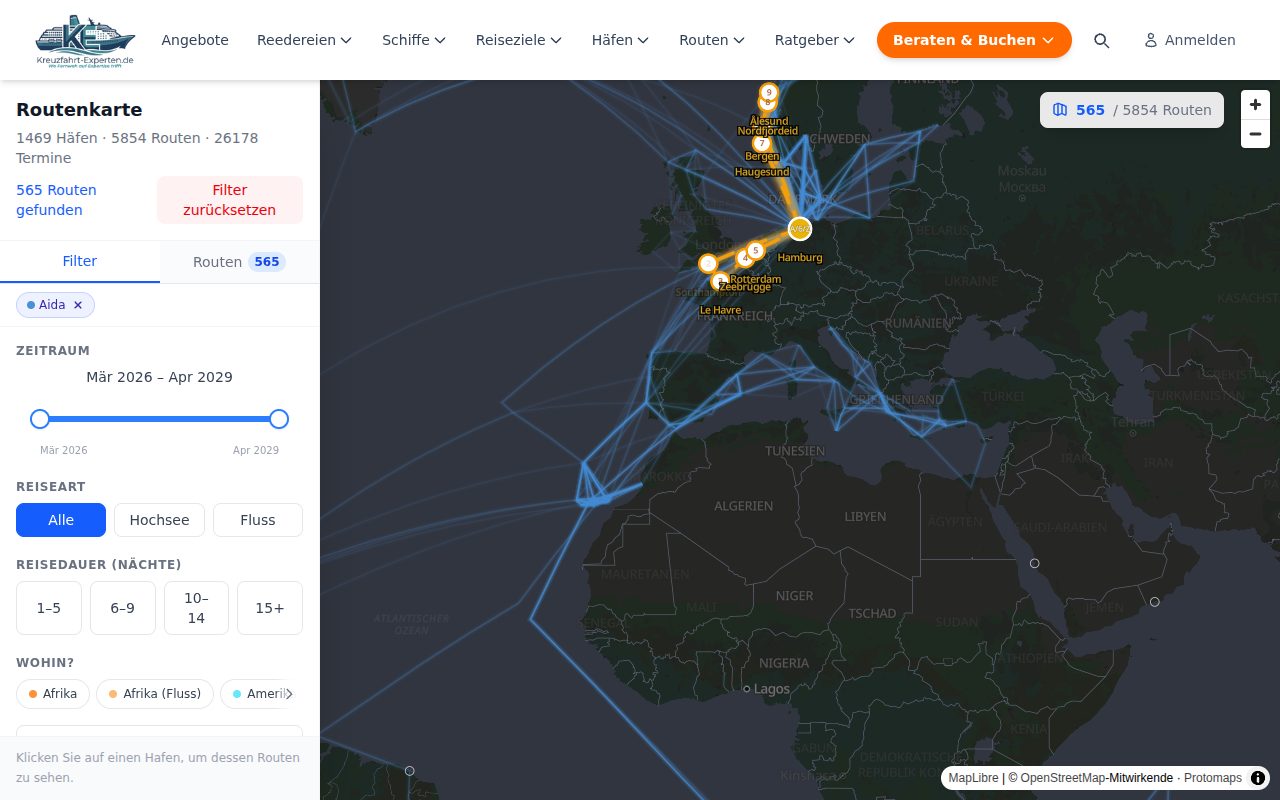Select port marker 9 at top of route
Viewport: 1280px width, 800px height.
point(768,91)
